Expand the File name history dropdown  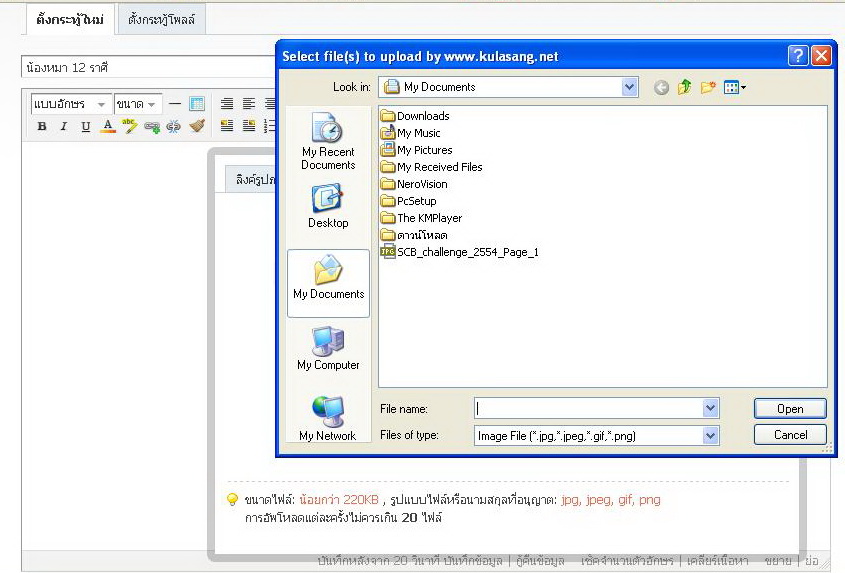710,409
